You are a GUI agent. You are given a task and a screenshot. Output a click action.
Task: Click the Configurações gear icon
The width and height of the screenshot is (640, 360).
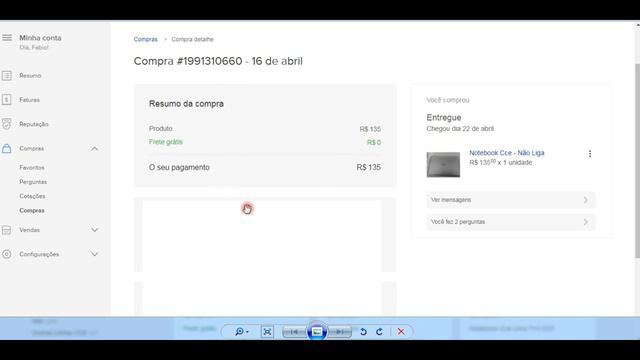click(x=7, y=254)
